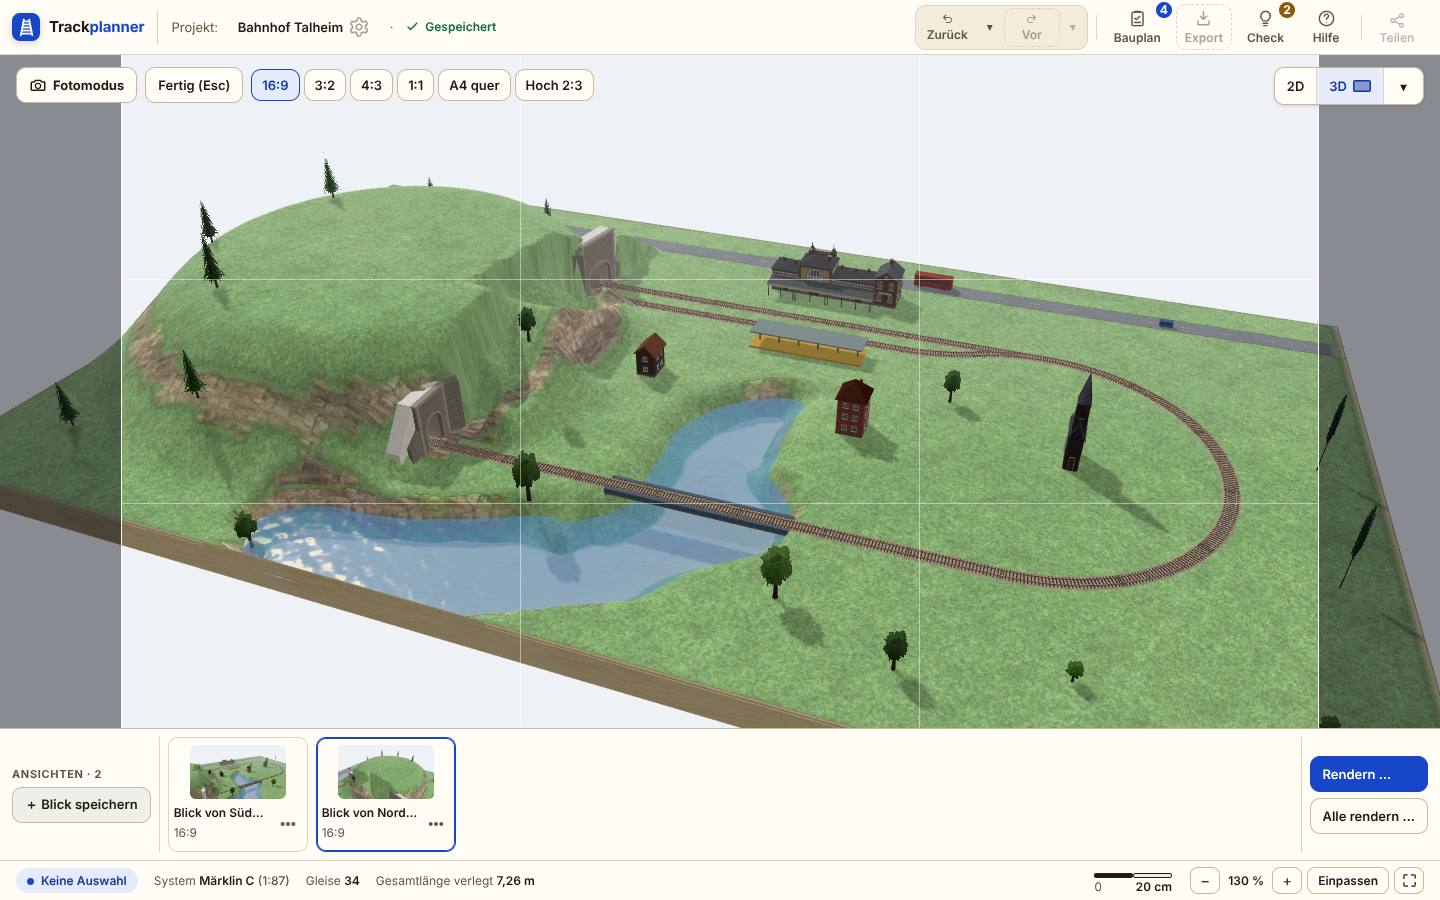Open options menu for Blick von Nord view

436,824
